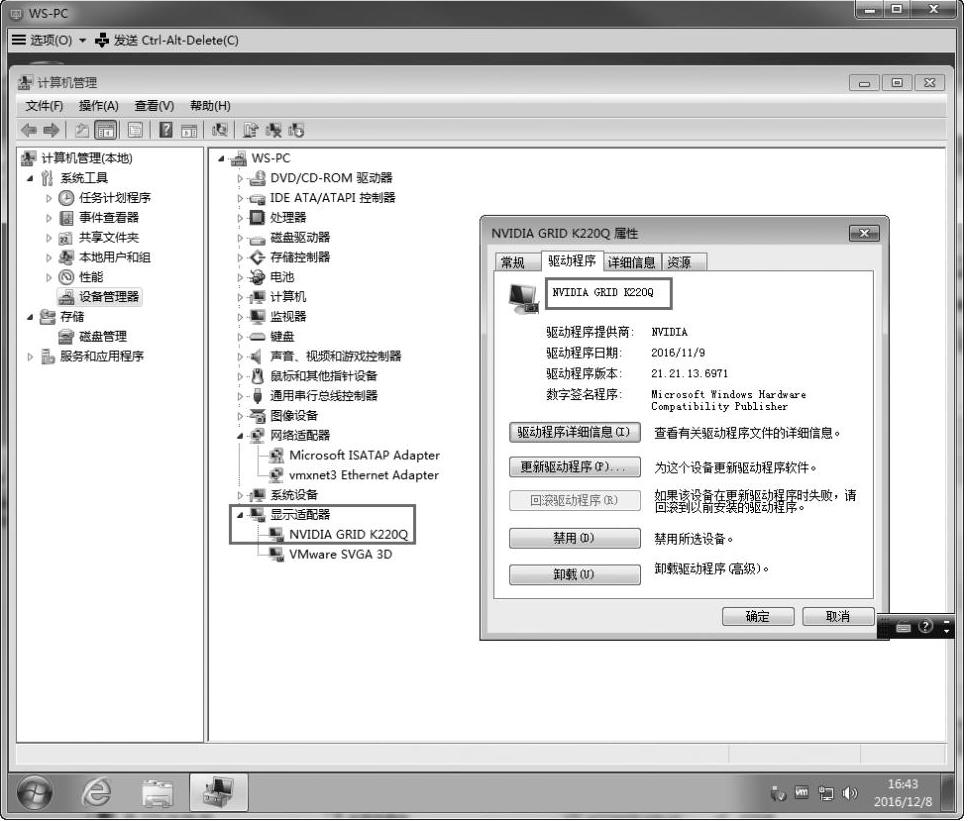
Task: Open the 查看(V) menu
Action: [x=154, y=106]
